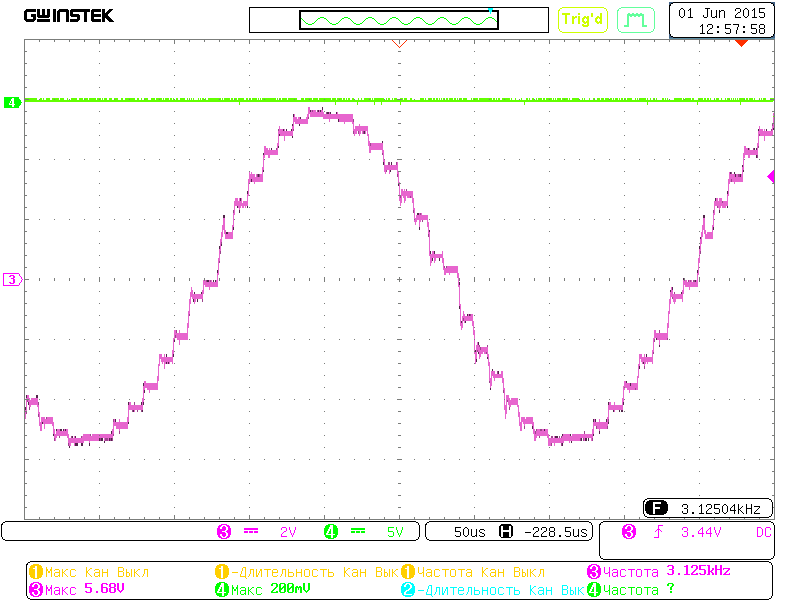
Task: Click the H horizontal position icon
Action: [x=506, y=532]
